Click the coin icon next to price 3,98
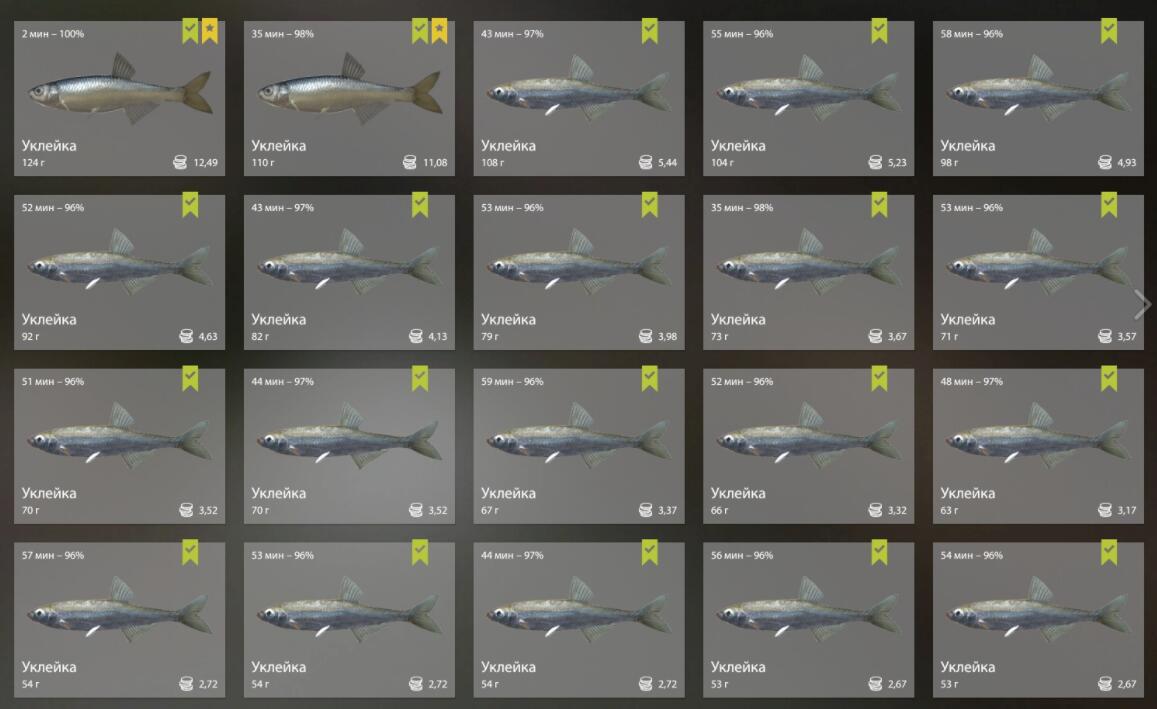1157x709 pixels. point(646,336)
